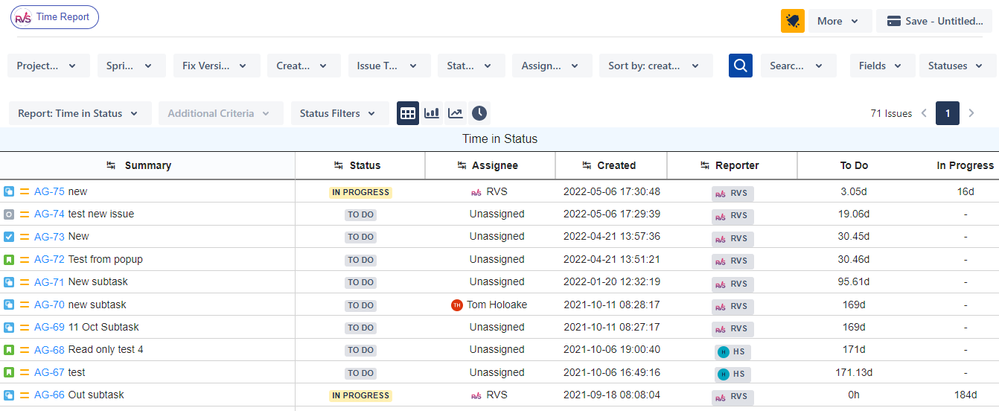Click the task checkbox icon for AG-73
Screen dimensions: 999x411
[x=8, y=237]
